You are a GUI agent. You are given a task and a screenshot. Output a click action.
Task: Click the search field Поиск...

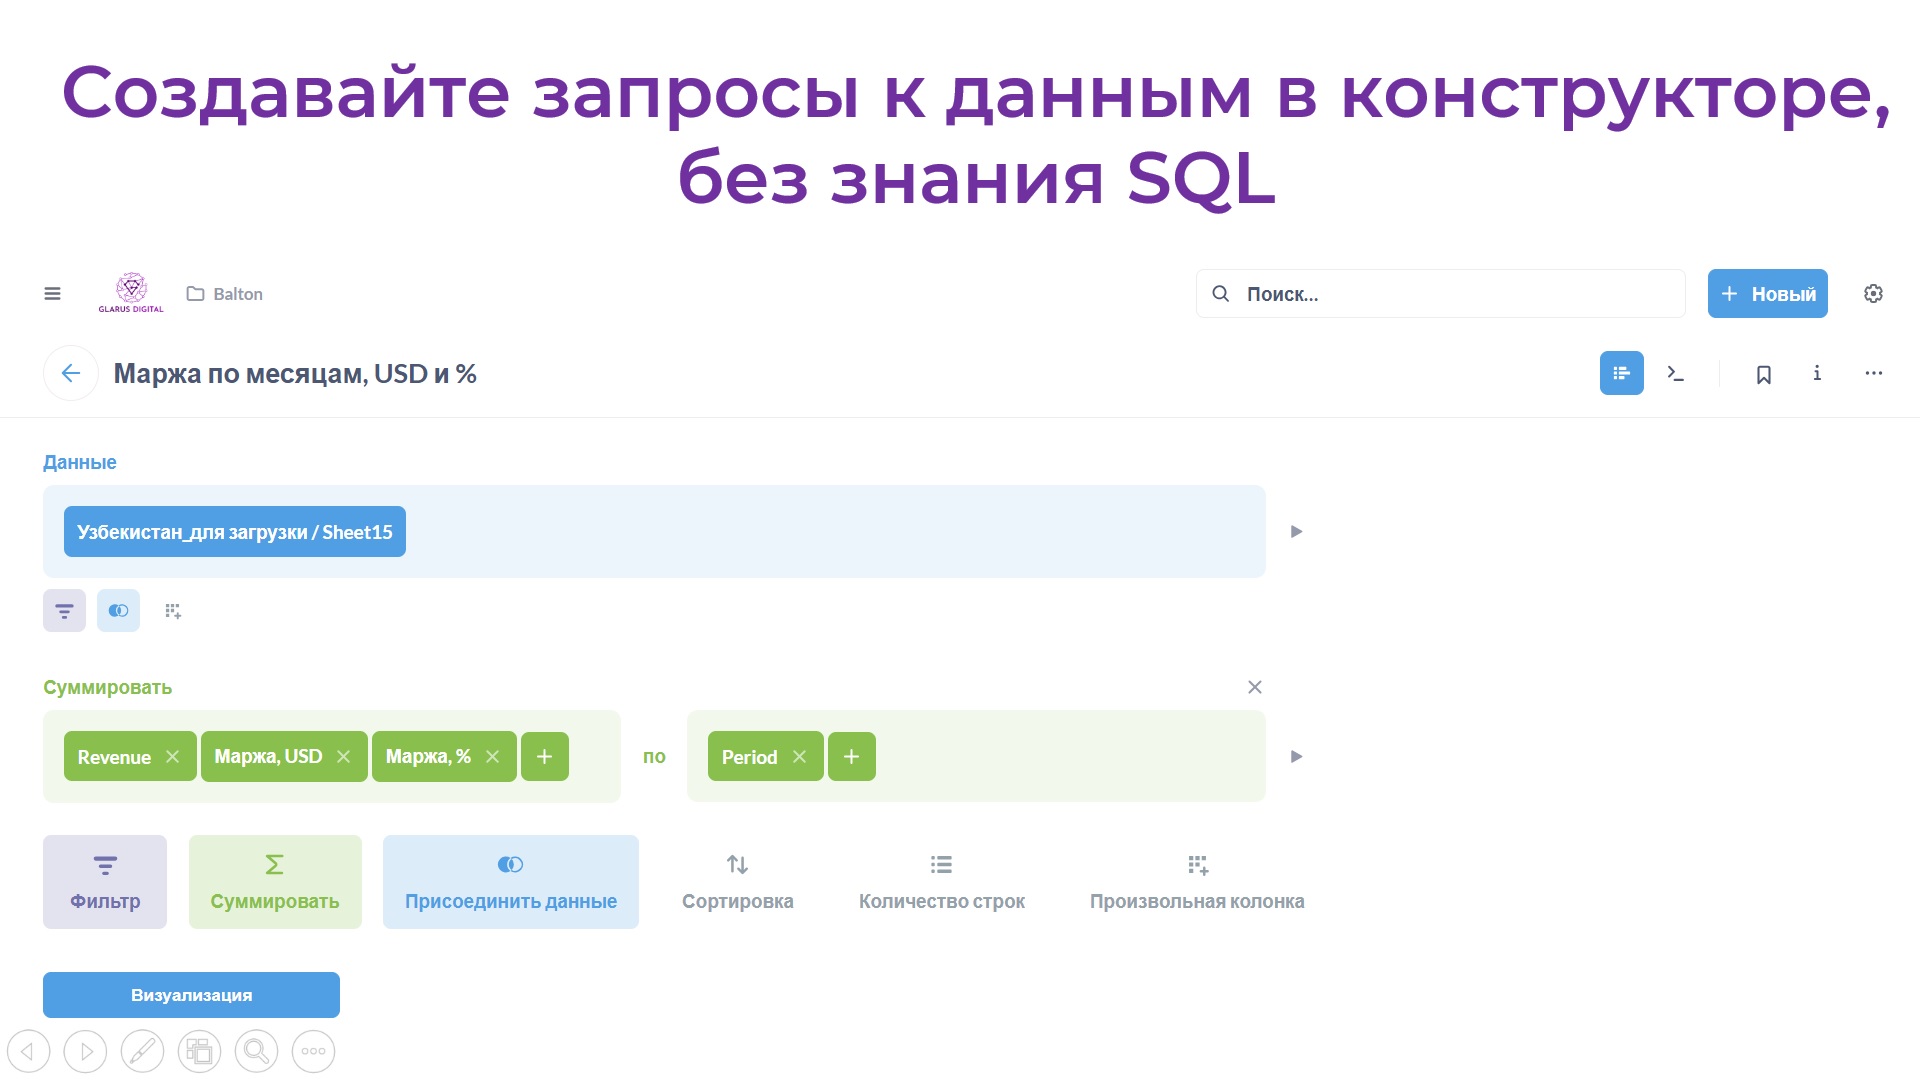coord(1440,294)
